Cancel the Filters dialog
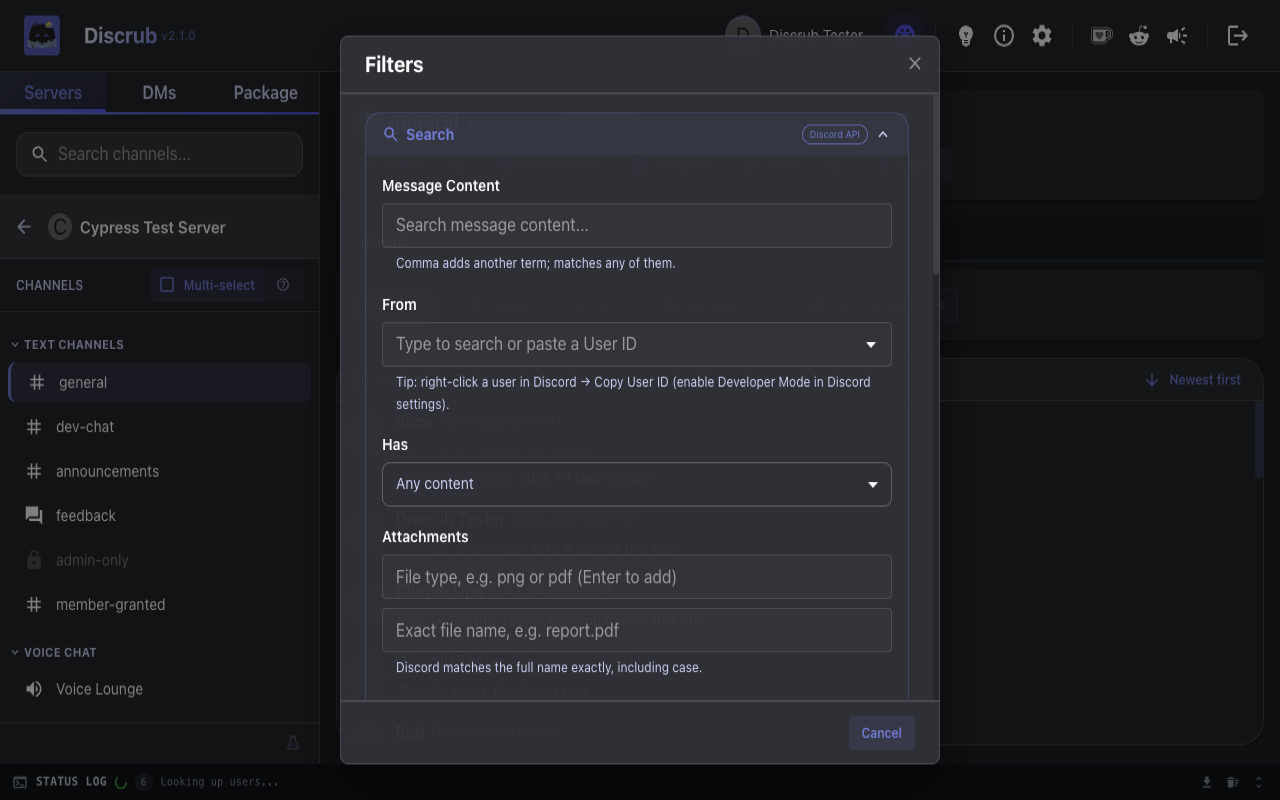This screenshot has height=800, width=1280. click(x=881, y=733)
